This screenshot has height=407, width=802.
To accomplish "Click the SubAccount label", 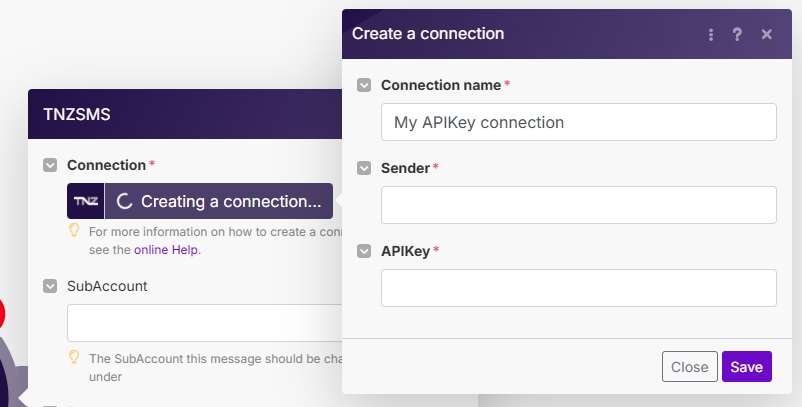I will pos(107,286).
